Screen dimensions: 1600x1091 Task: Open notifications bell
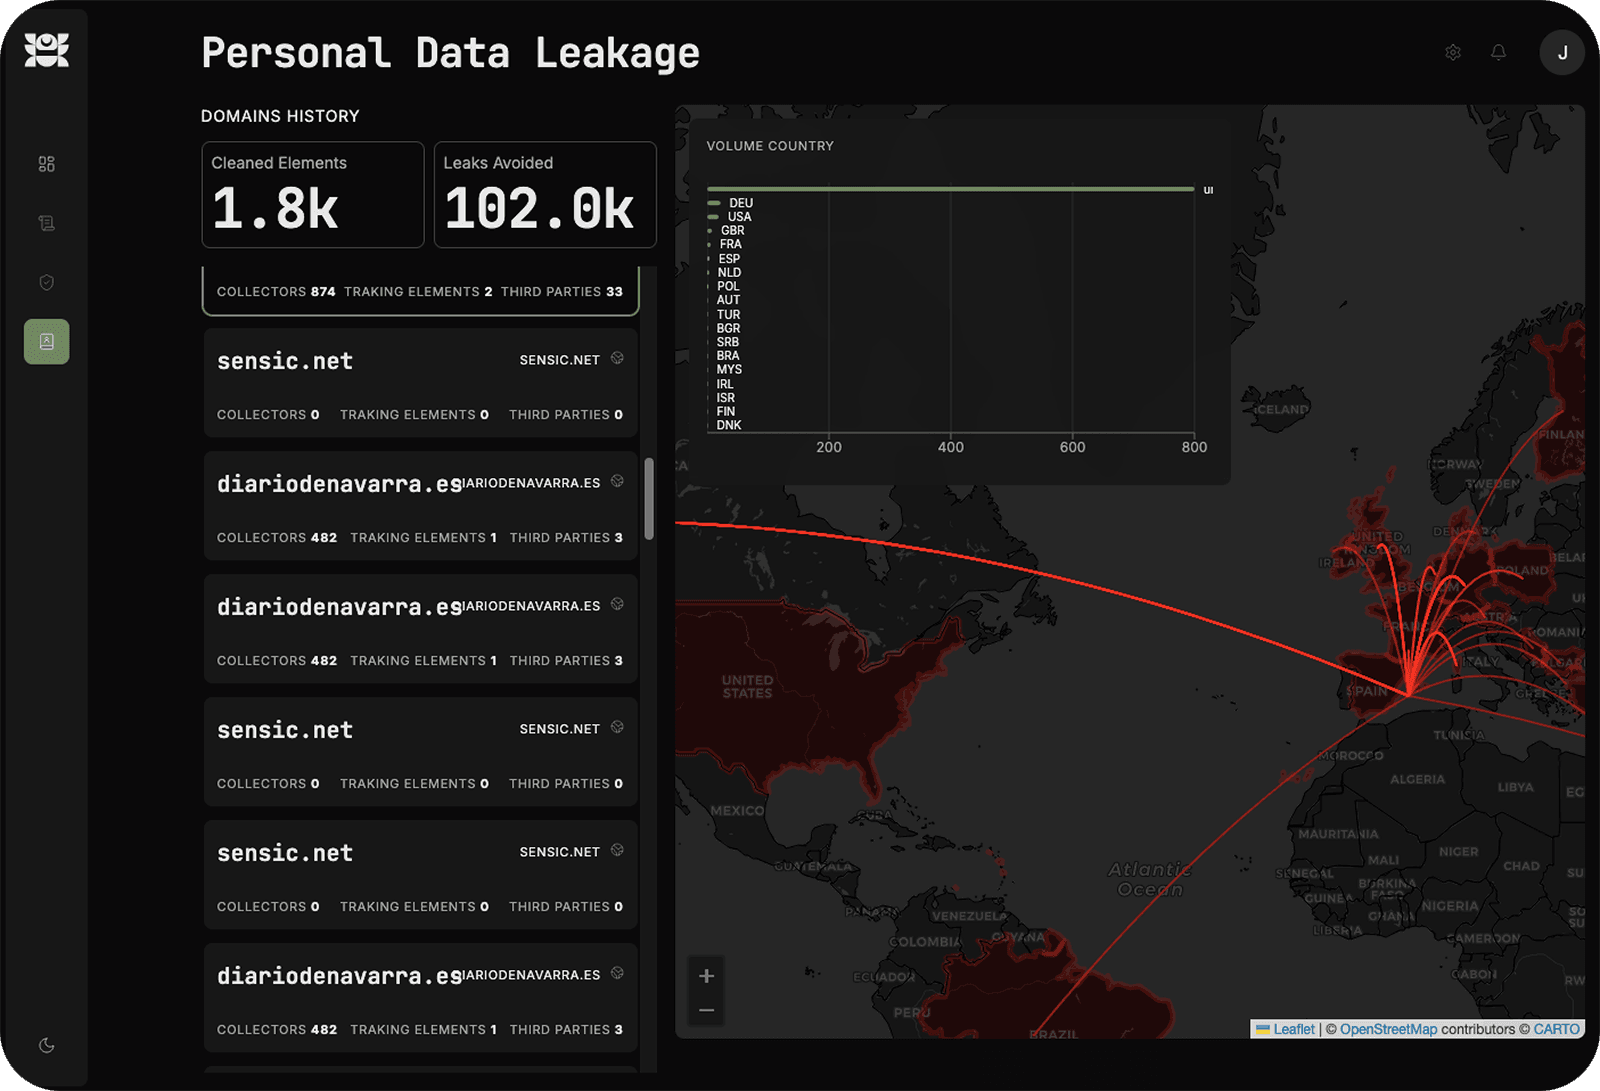[x=1498, y=52]
